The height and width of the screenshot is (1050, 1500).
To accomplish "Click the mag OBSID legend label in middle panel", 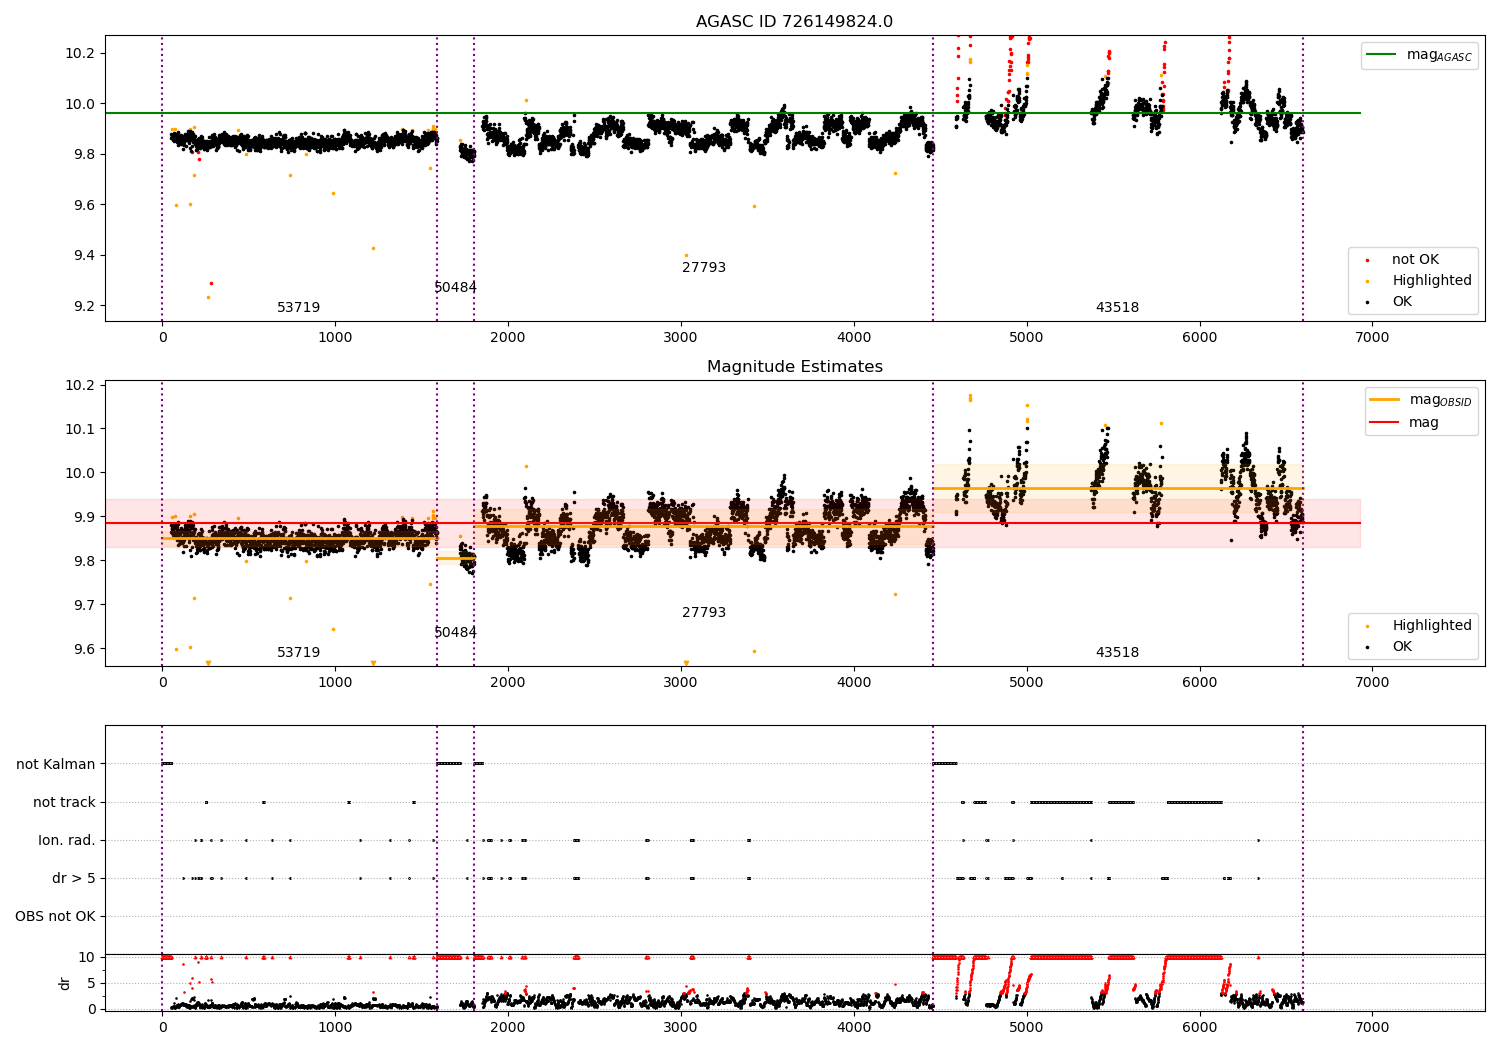I will (x=1440, y=400).
